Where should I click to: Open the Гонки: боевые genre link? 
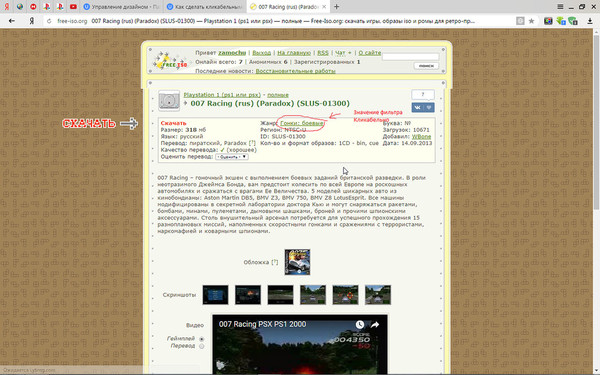(302, 123)
